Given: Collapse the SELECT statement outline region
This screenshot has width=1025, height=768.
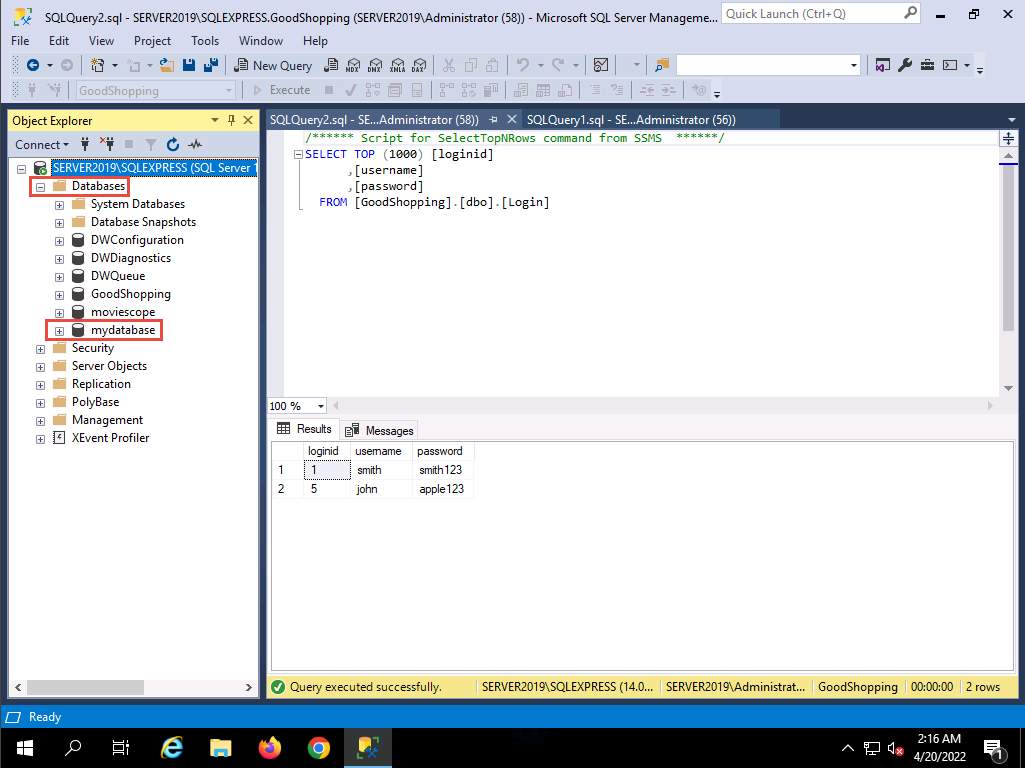Looking at the screenshot, I should click(x=298, y=155).
